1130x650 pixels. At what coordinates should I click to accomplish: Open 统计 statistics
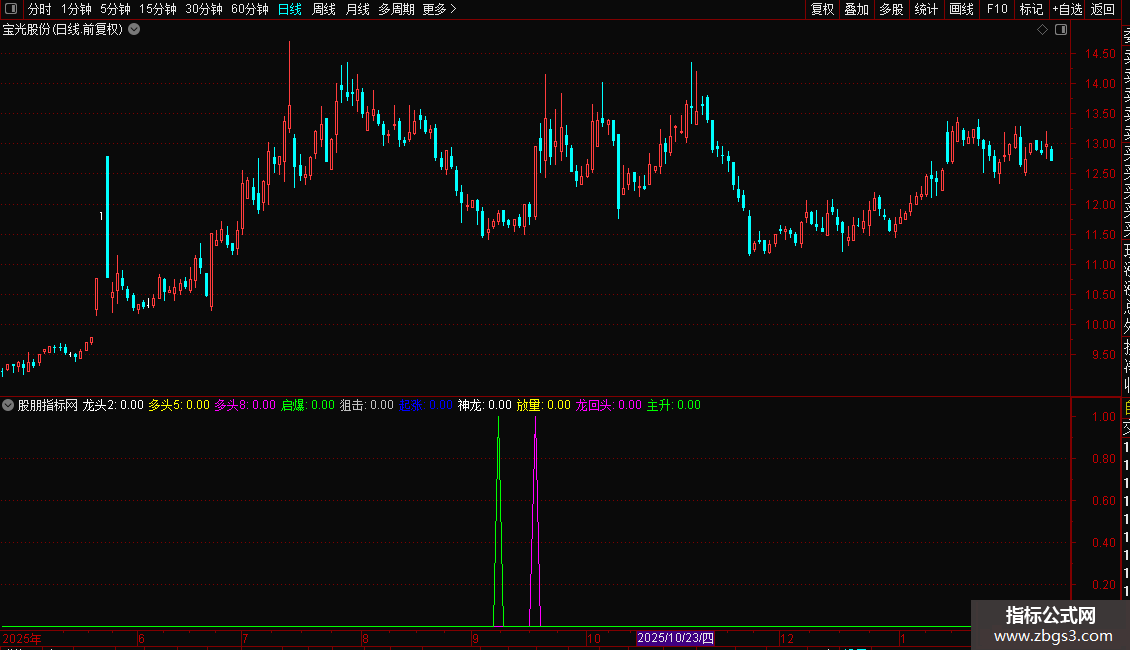coord(926,9)
